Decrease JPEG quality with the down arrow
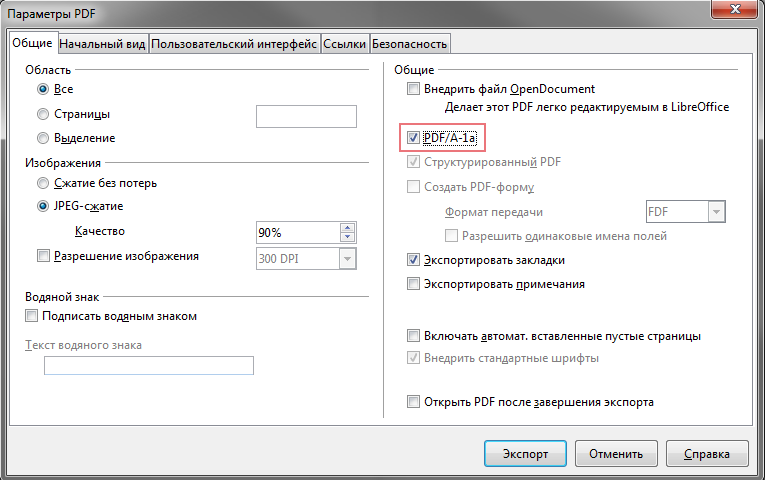Viewport: 765px width, 480px height. [347, 237]
